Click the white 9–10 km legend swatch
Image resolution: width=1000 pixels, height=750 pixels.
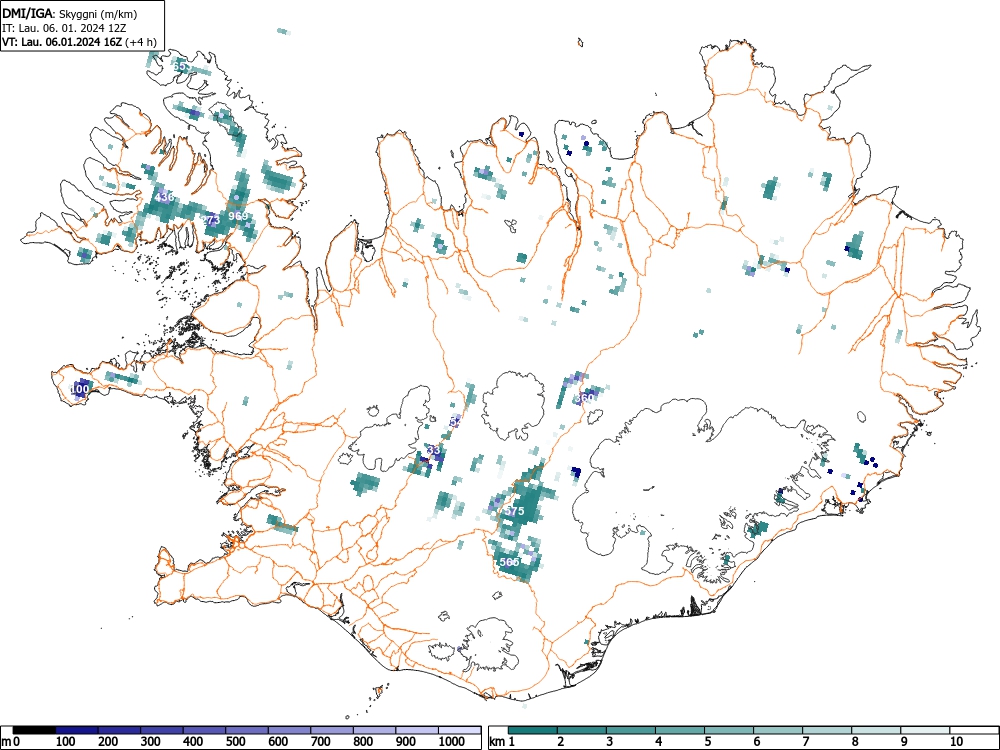(x=925, y=730)
